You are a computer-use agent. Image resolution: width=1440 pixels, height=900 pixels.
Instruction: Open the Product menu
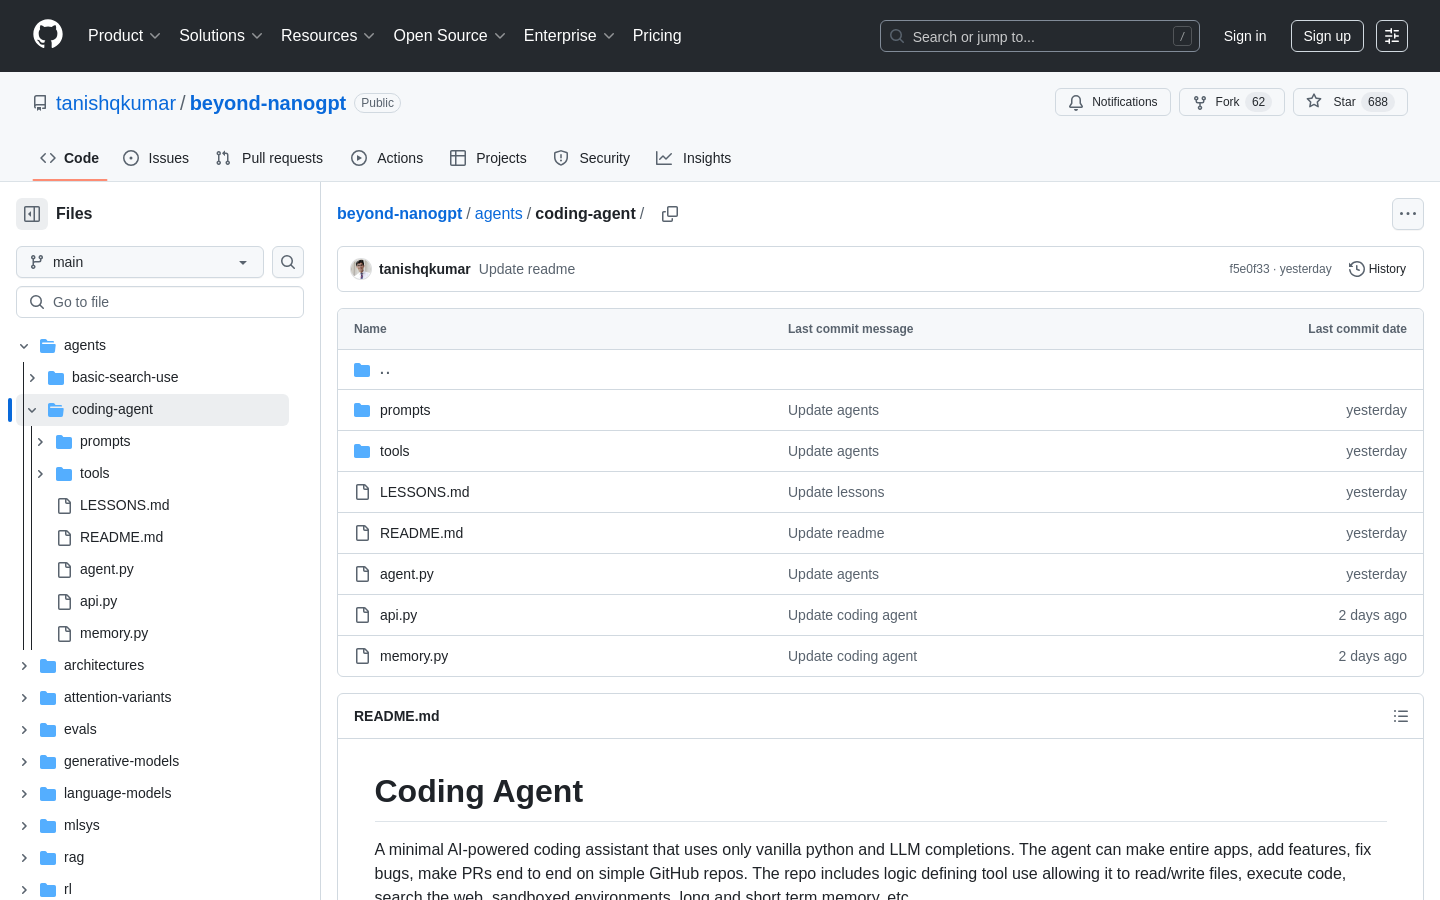(124, 36)
